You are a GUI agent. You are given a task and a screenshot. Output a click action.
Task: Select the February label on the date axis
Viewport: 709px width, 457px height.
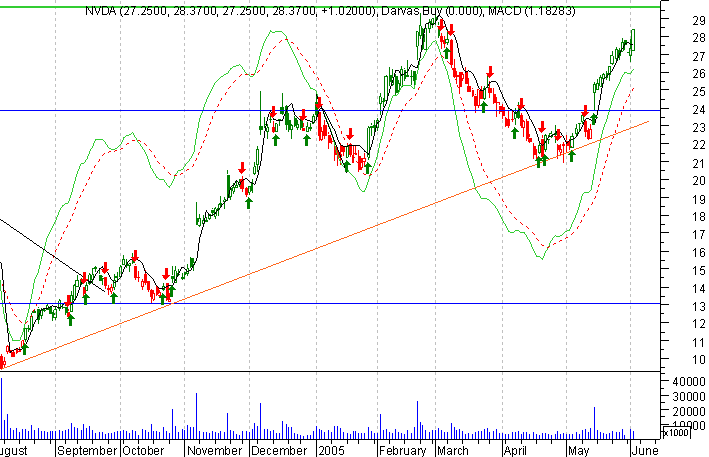click(x=402, y=451)
